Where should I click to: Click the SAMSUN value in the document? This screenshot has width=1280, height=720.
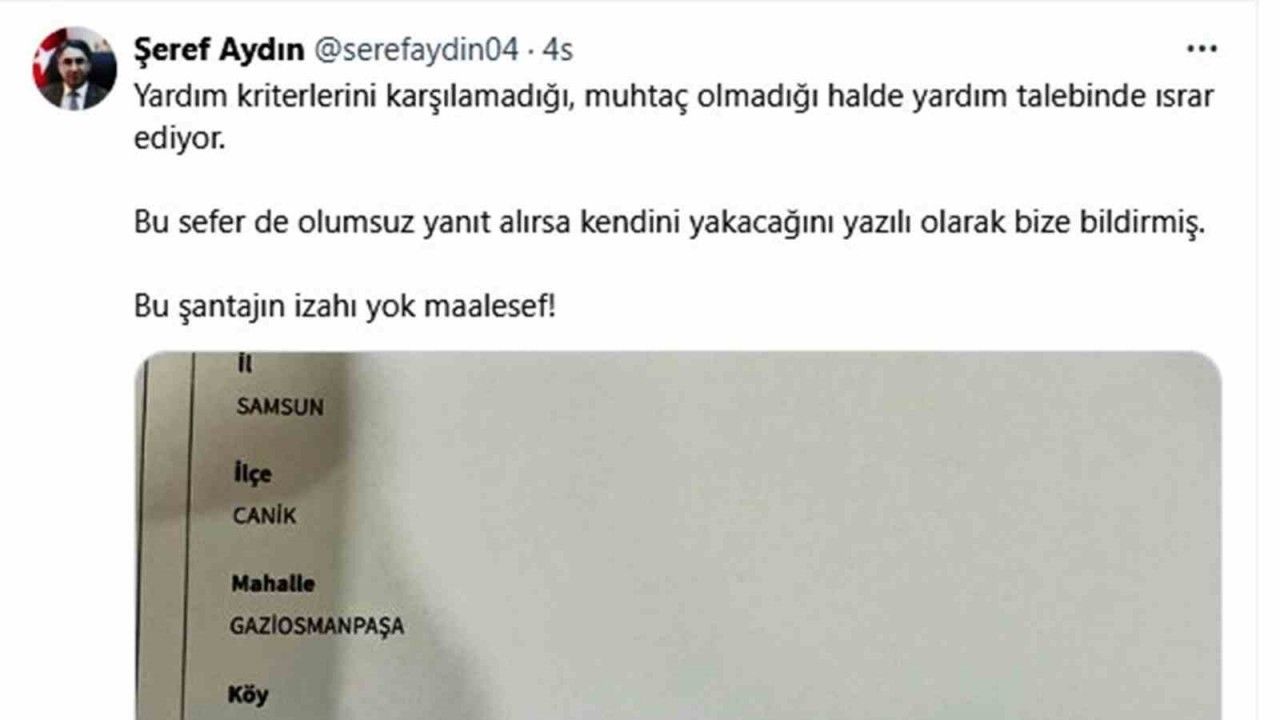point(280,407)
